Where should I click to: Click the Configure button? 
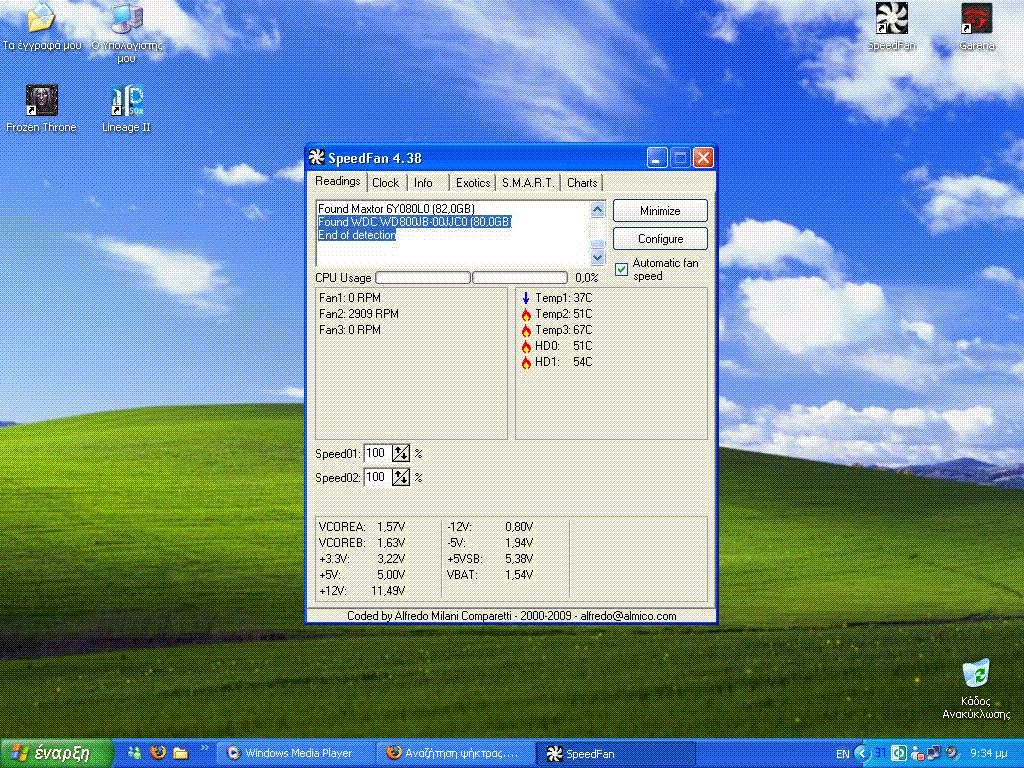pos(660,239)
